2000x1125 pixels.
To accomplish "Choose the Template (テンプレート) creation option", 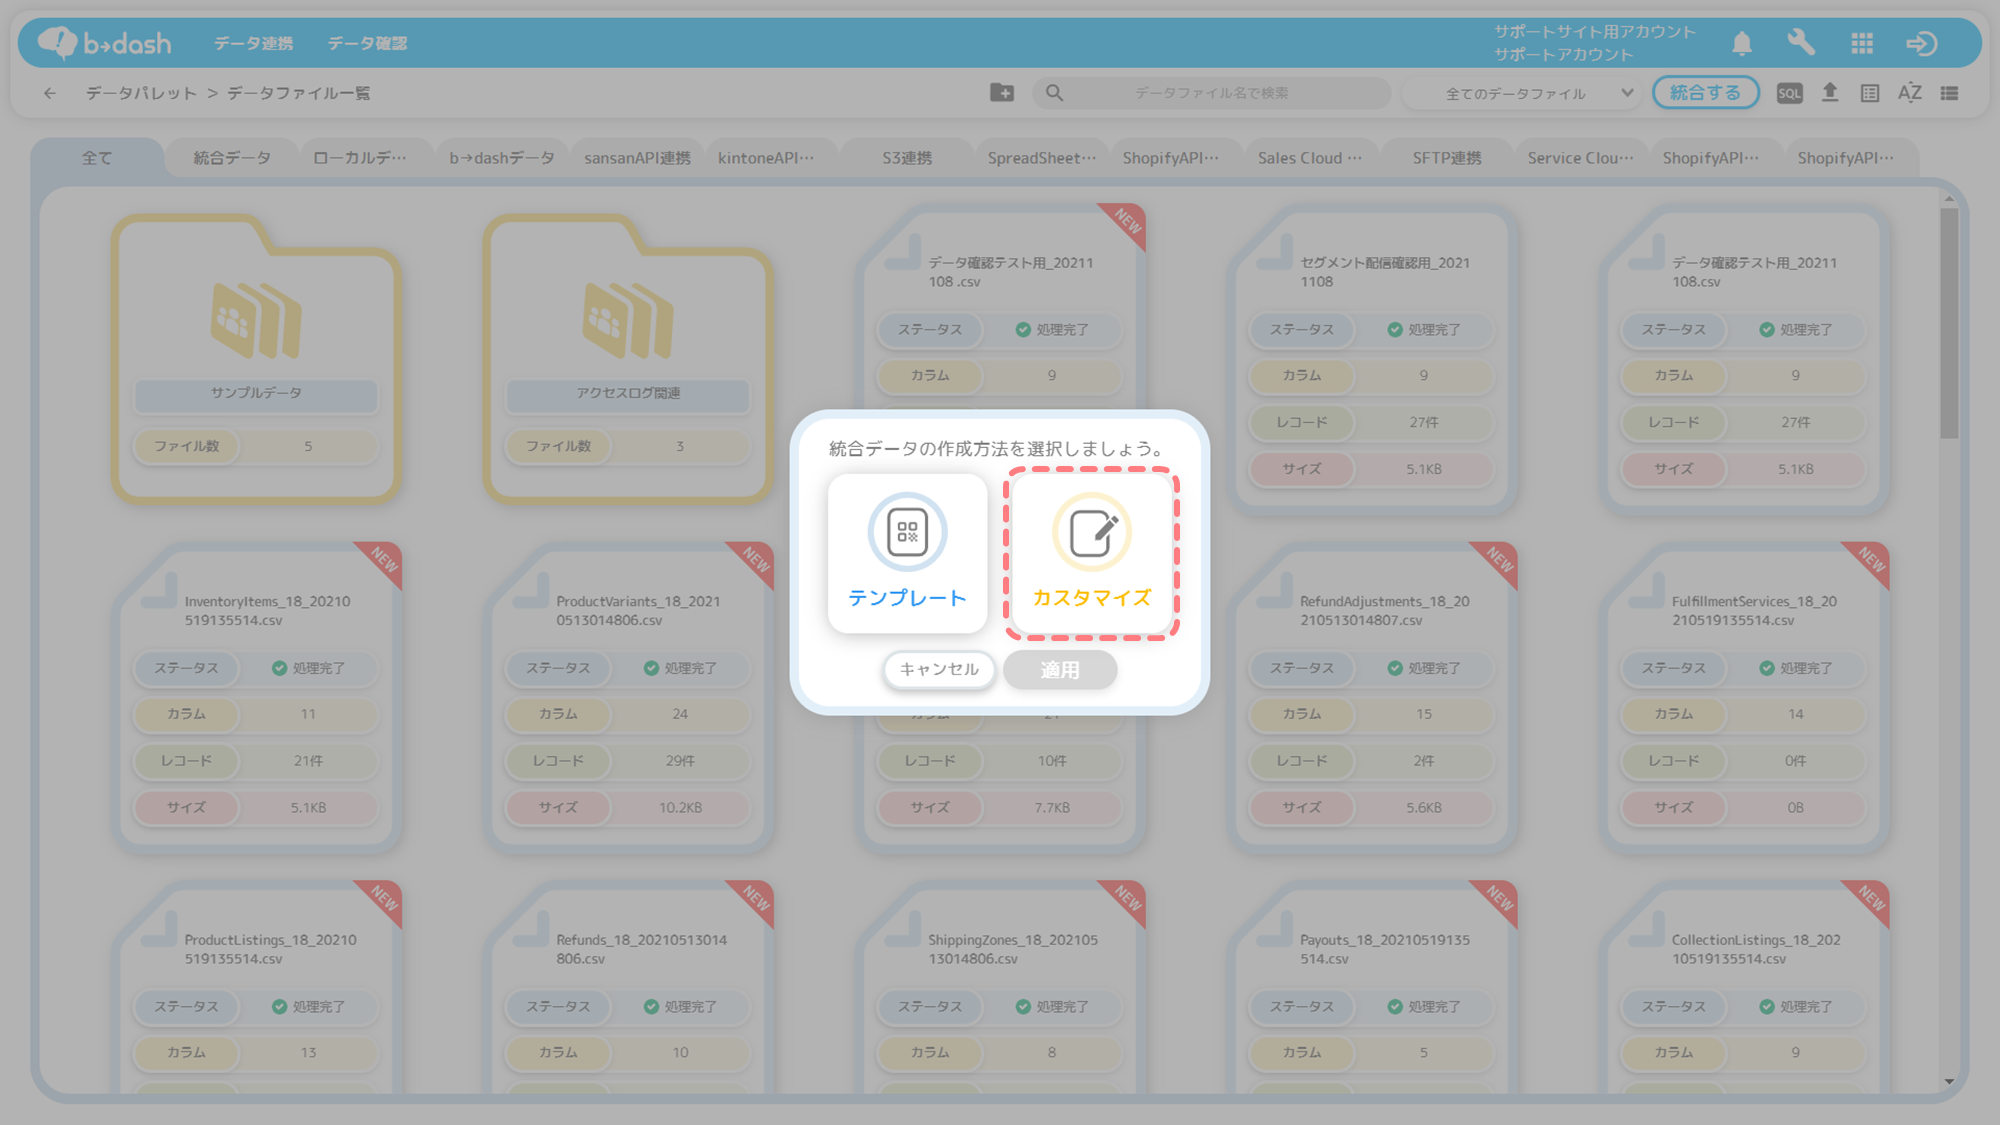I will pos(907,553).
